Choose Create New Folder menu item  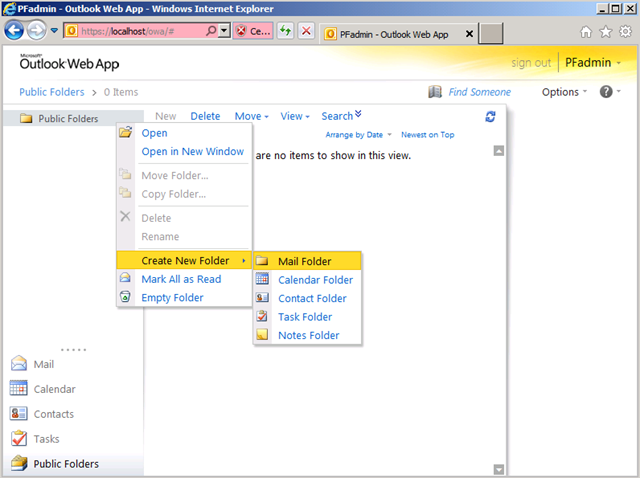[184, 260]
